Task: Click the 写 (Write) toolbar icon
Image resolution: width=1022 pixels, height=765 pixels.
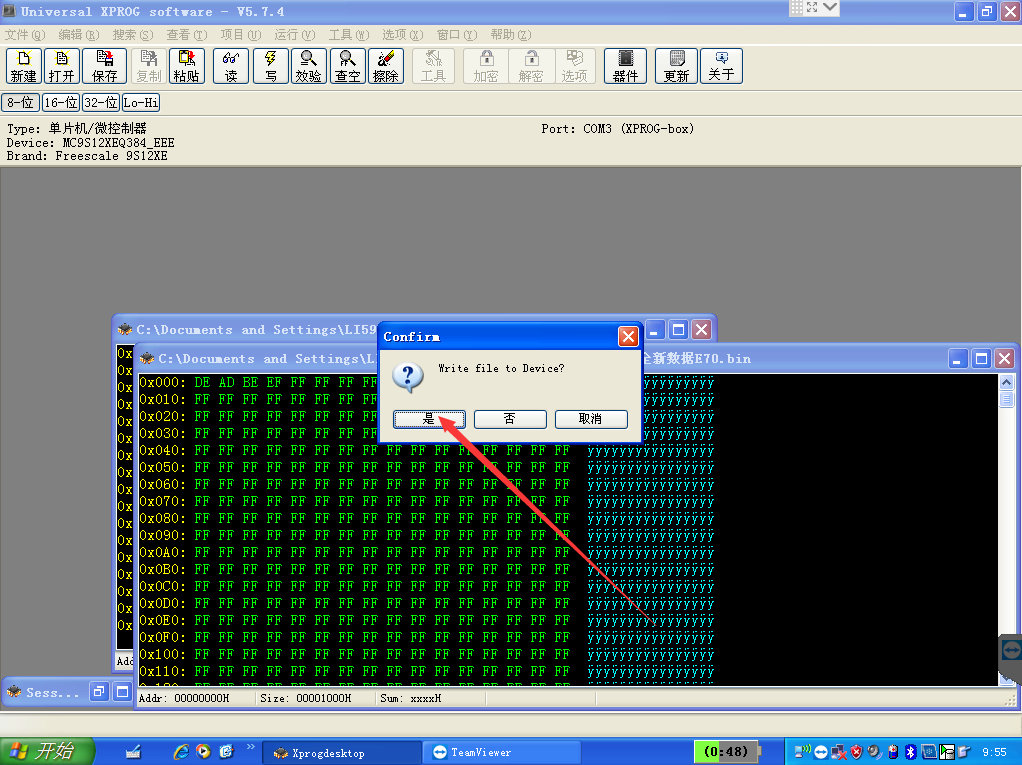Action: tap(271, 66)
